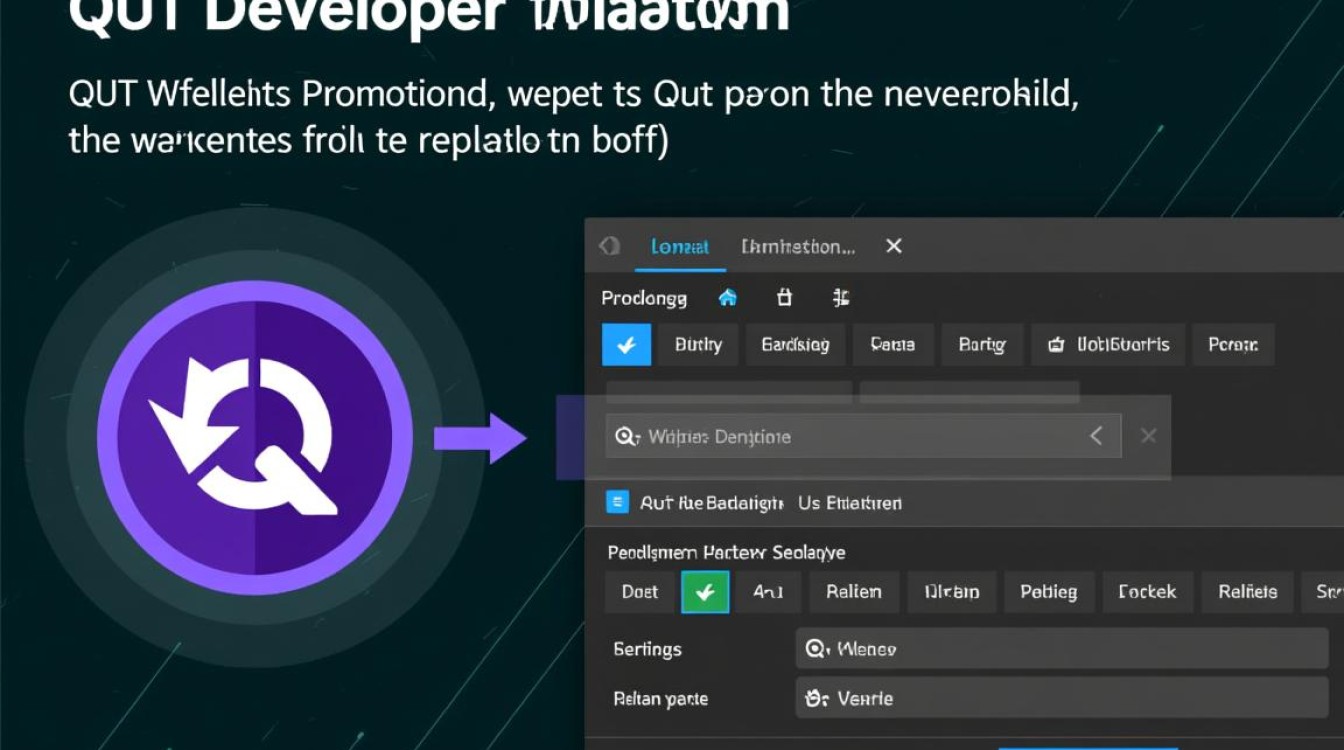Click the search icon in the Wlenee field
The image size is (1344, 750).
pyautogui.click(x=817, y=649)
